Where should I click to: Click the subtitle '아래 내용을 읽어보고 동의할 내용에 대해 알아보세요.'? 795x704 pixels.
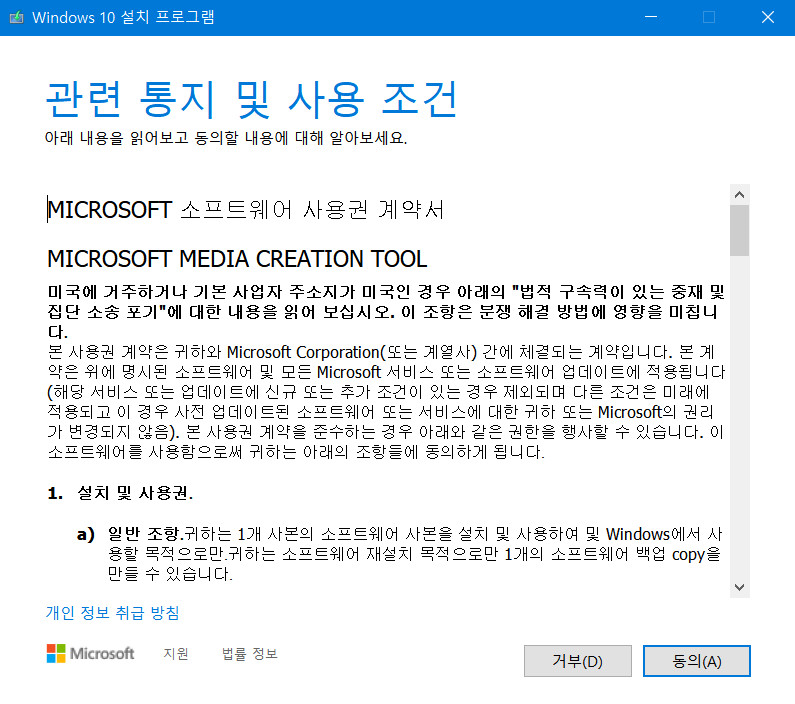click(x=226, y=138)
